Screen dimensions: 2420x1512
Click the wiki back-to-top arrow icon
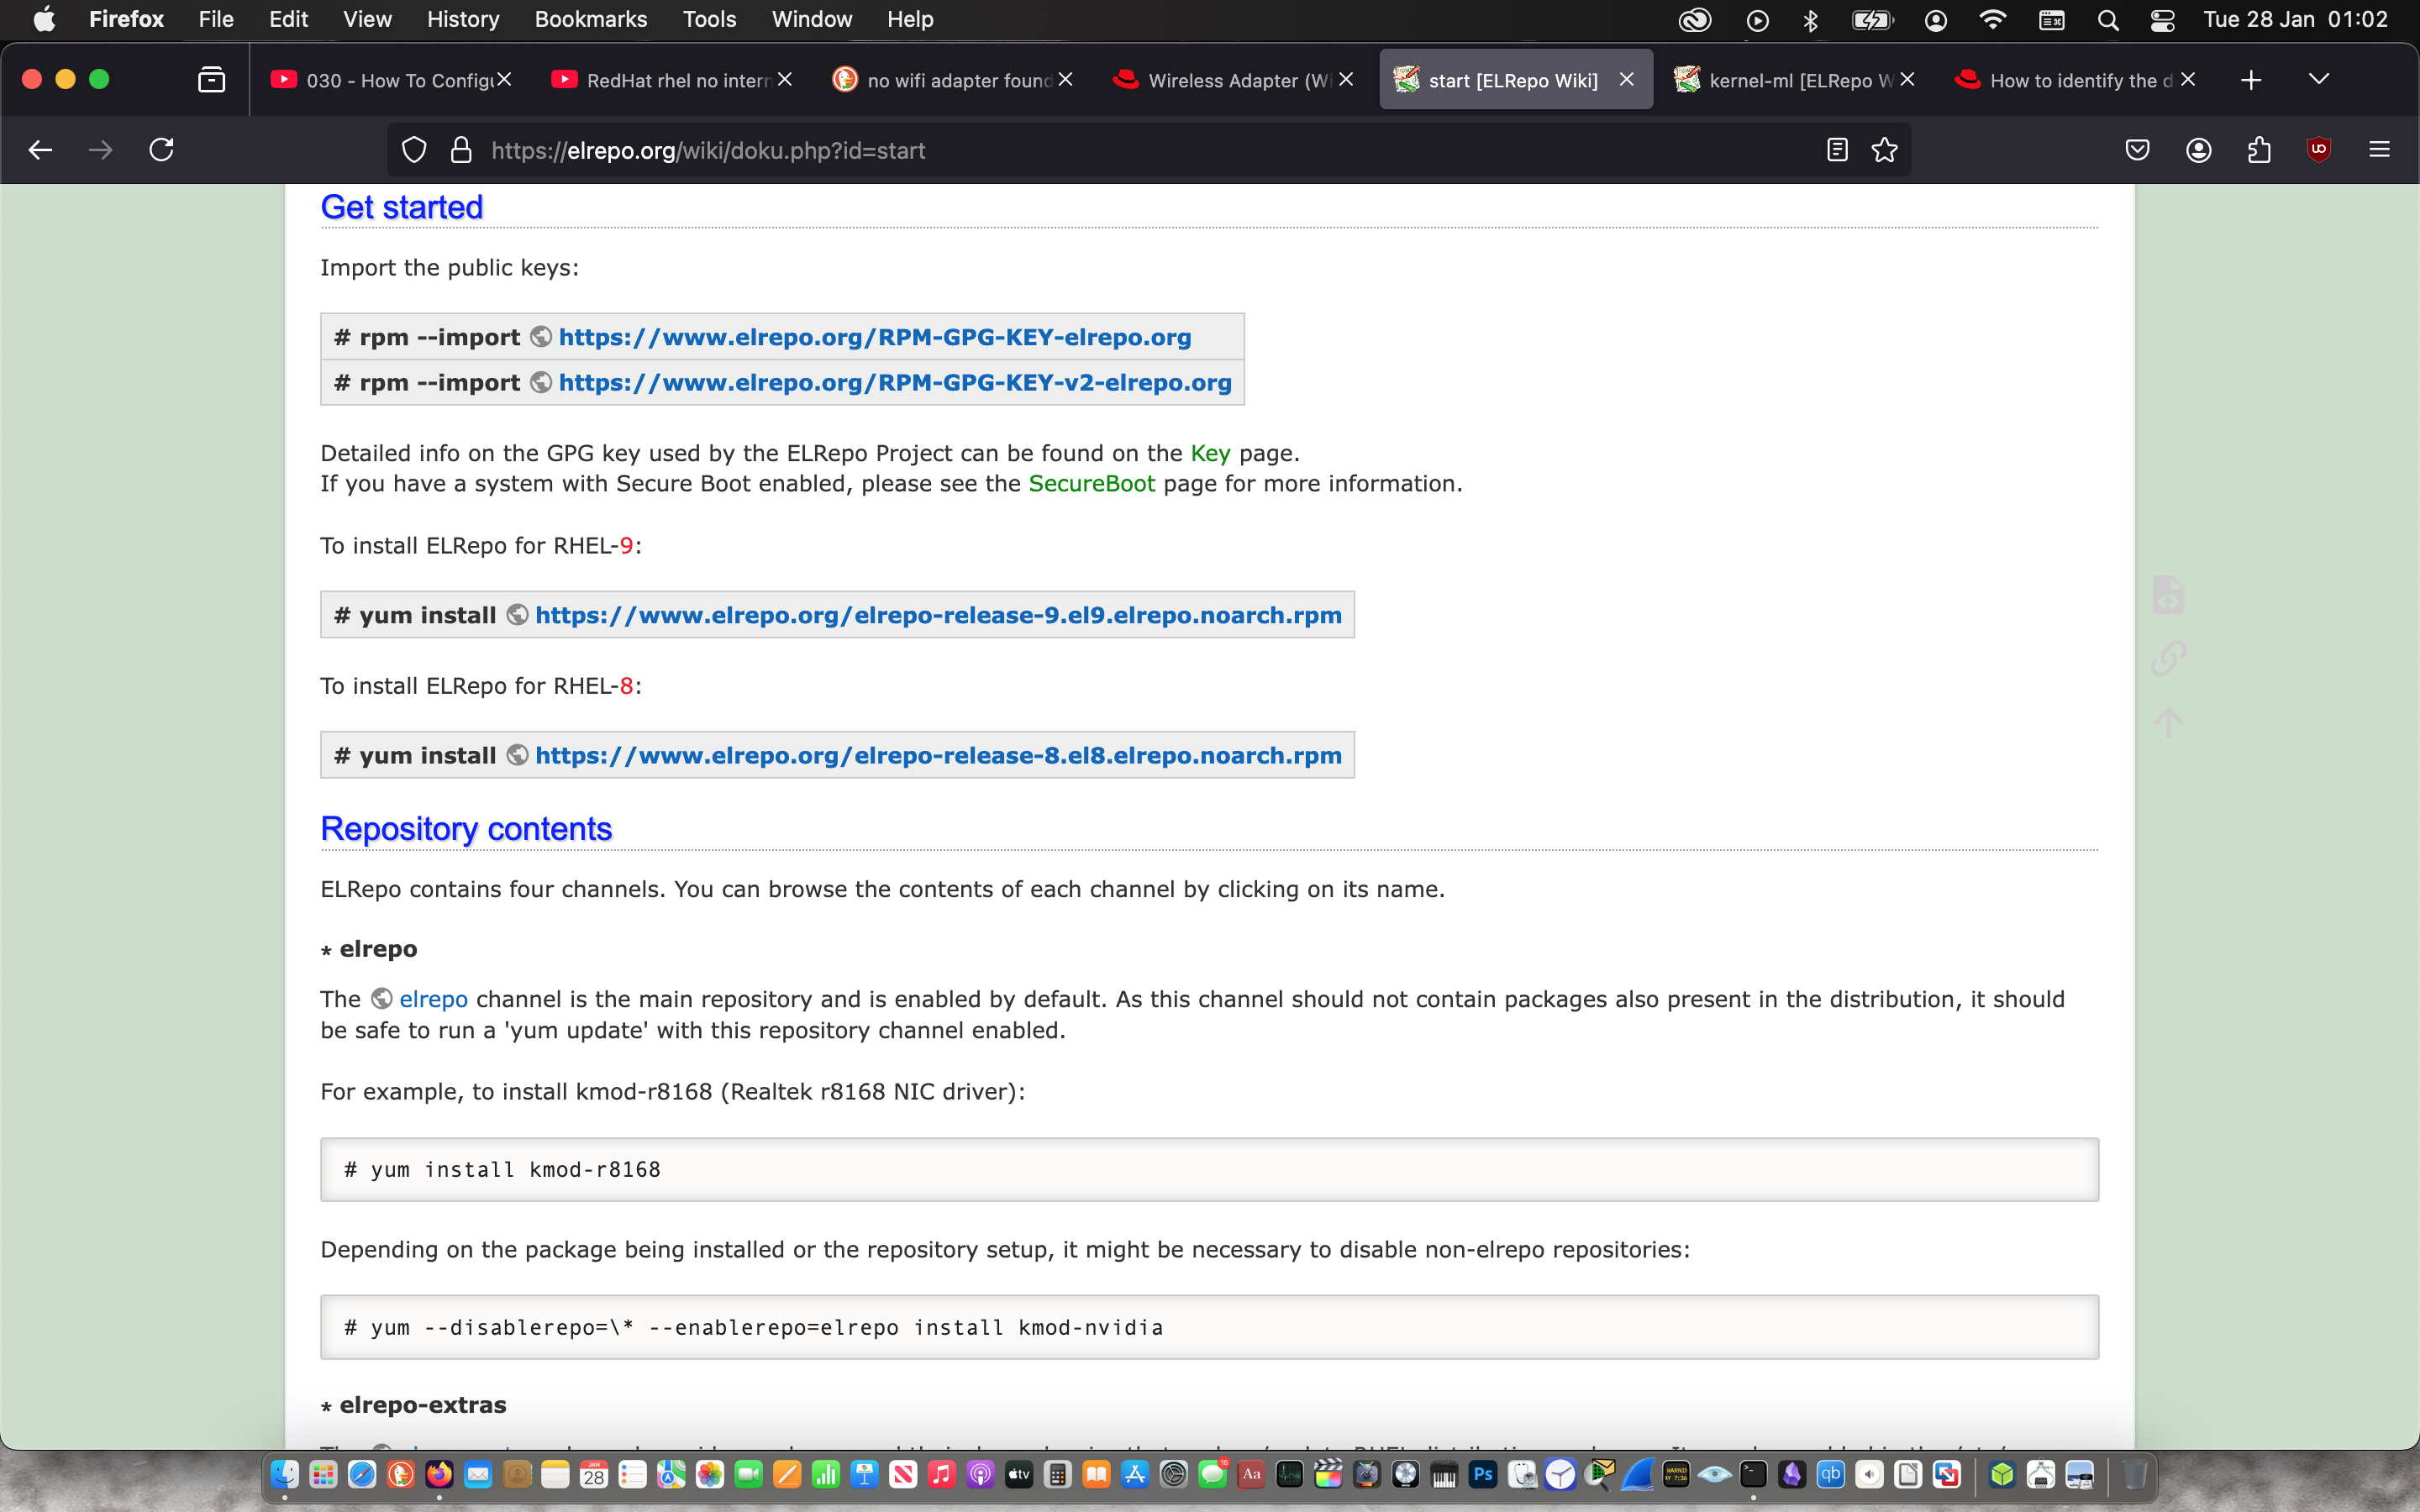pos(2168,722)
